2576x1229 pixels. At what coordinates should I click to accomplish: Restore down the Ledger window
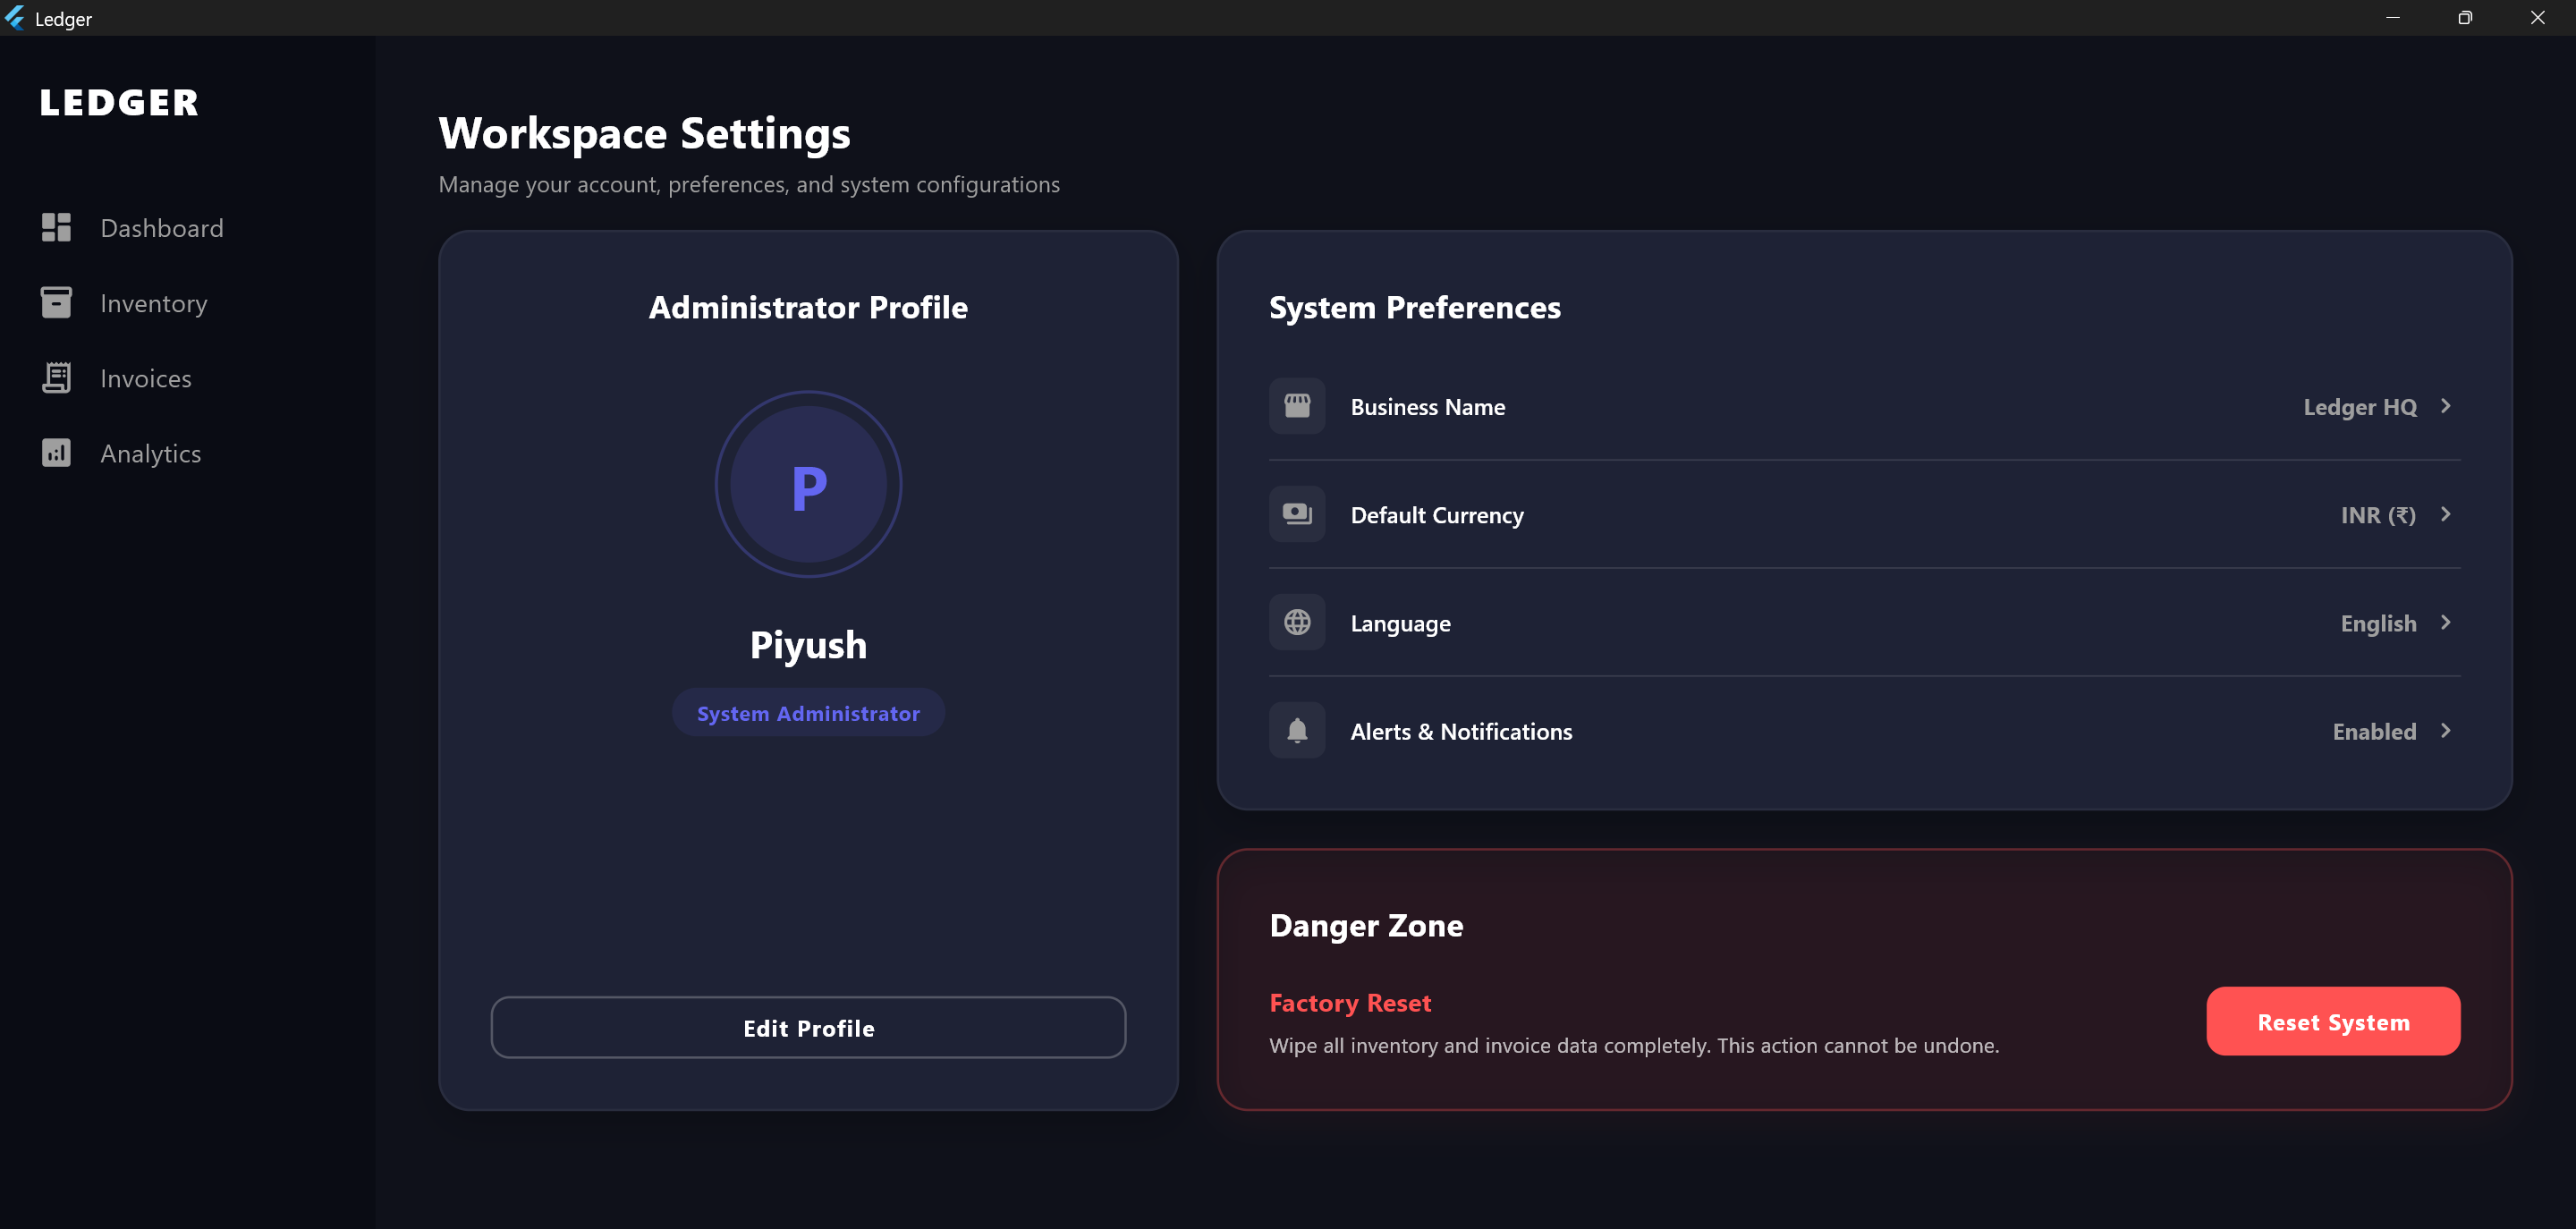tap(2465, 17)
